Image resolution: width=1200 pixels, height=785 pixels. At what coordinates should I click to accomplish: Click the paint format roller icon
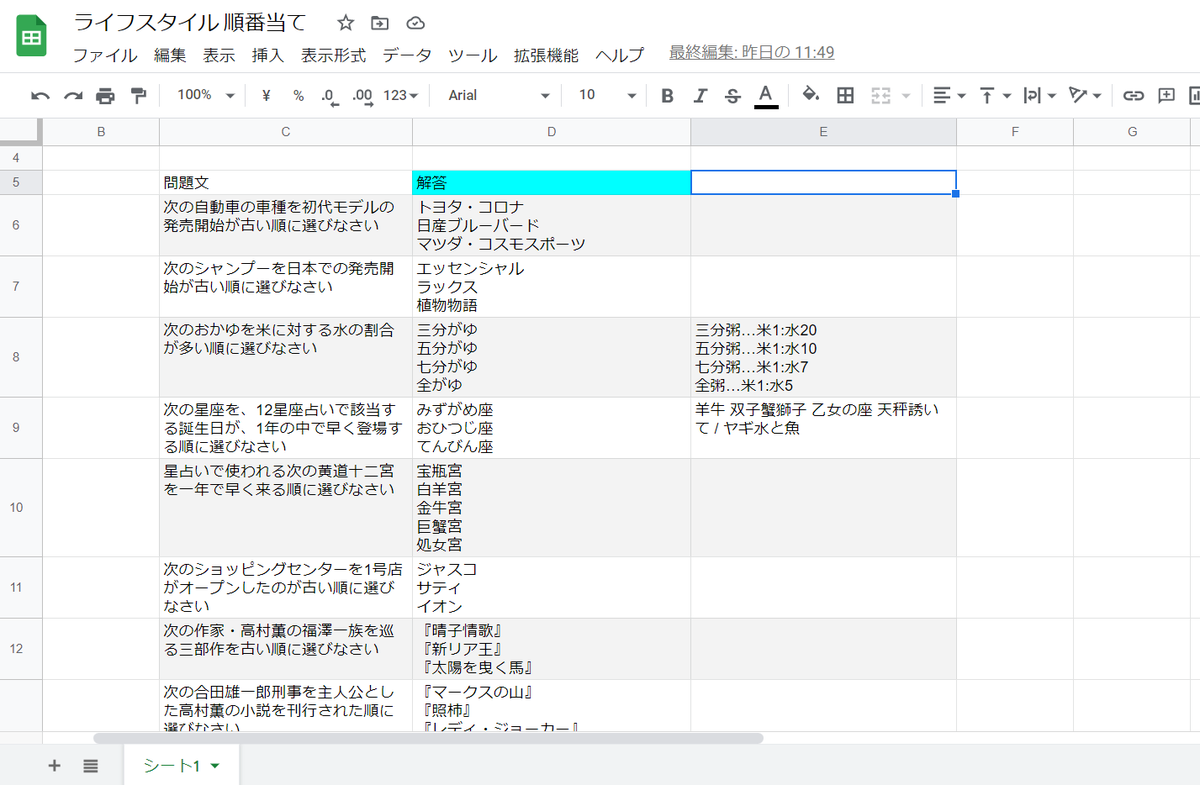138,95
